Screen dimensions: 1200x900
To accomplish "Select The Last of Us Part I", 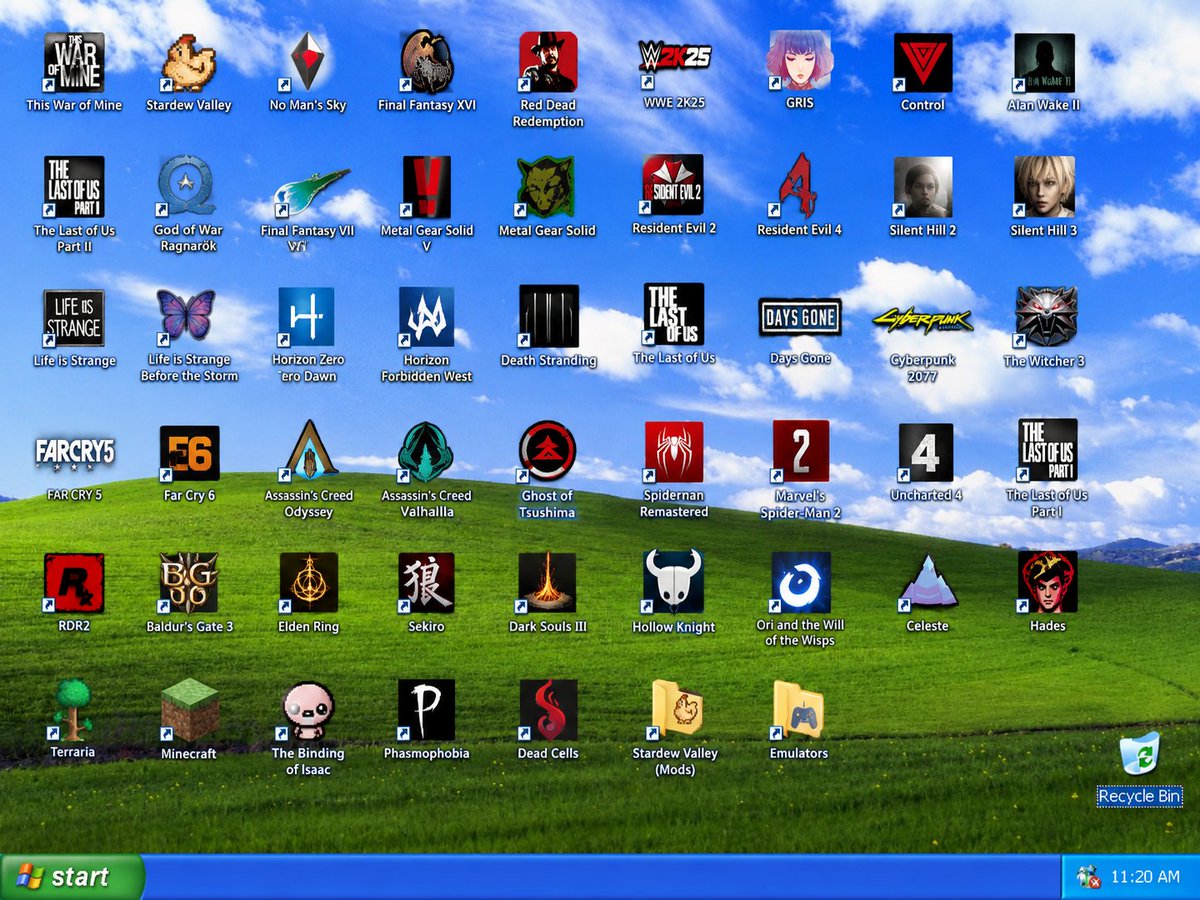I will (x=1046, y=450).
